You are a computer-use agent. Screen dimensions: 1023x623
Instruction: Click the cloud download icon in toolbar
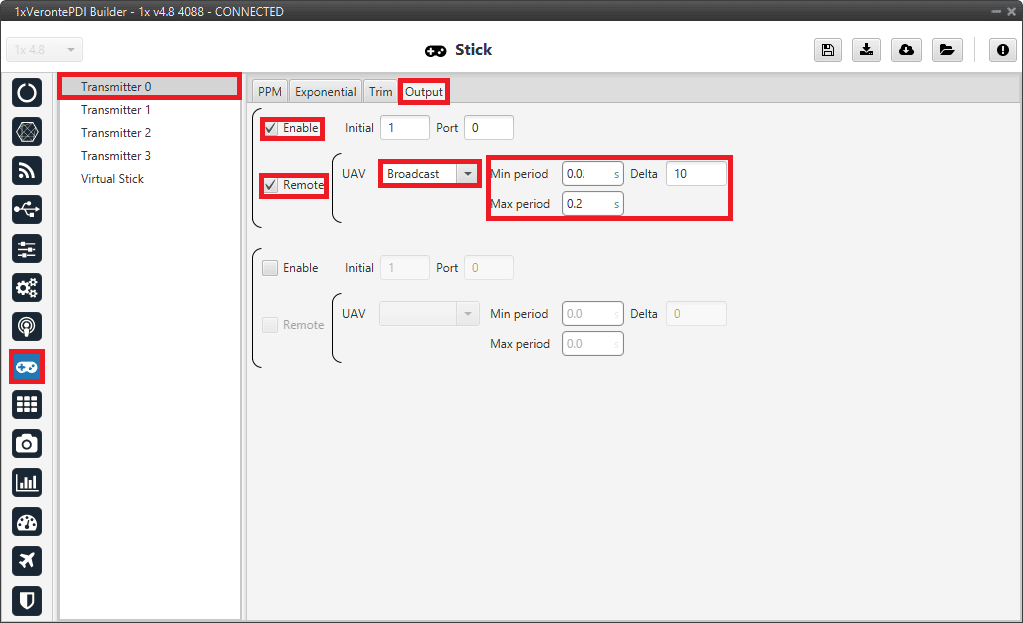pos(906,51)
